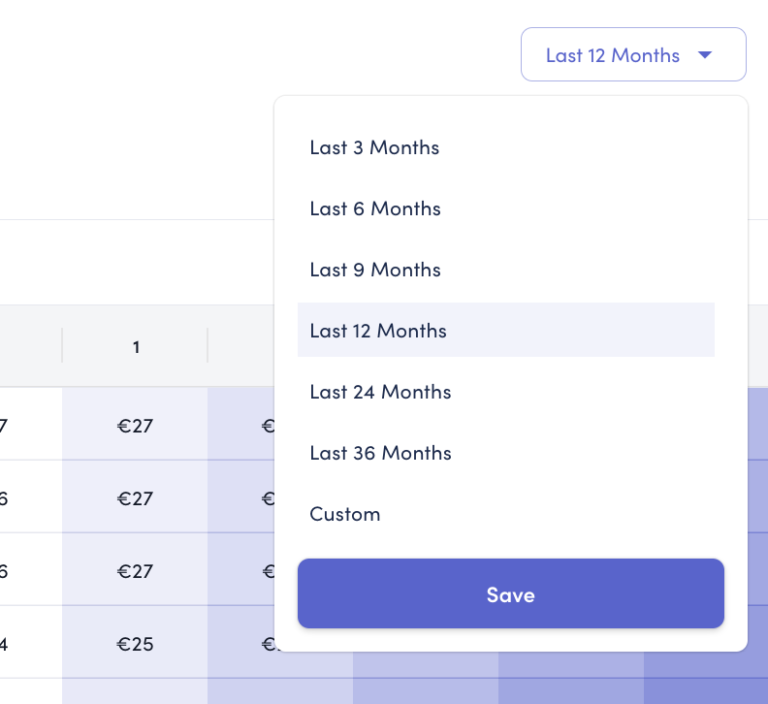Click the €27 cell in the third row
The height and width of the screenshot is (704, 768).
(x=135, y=571)
